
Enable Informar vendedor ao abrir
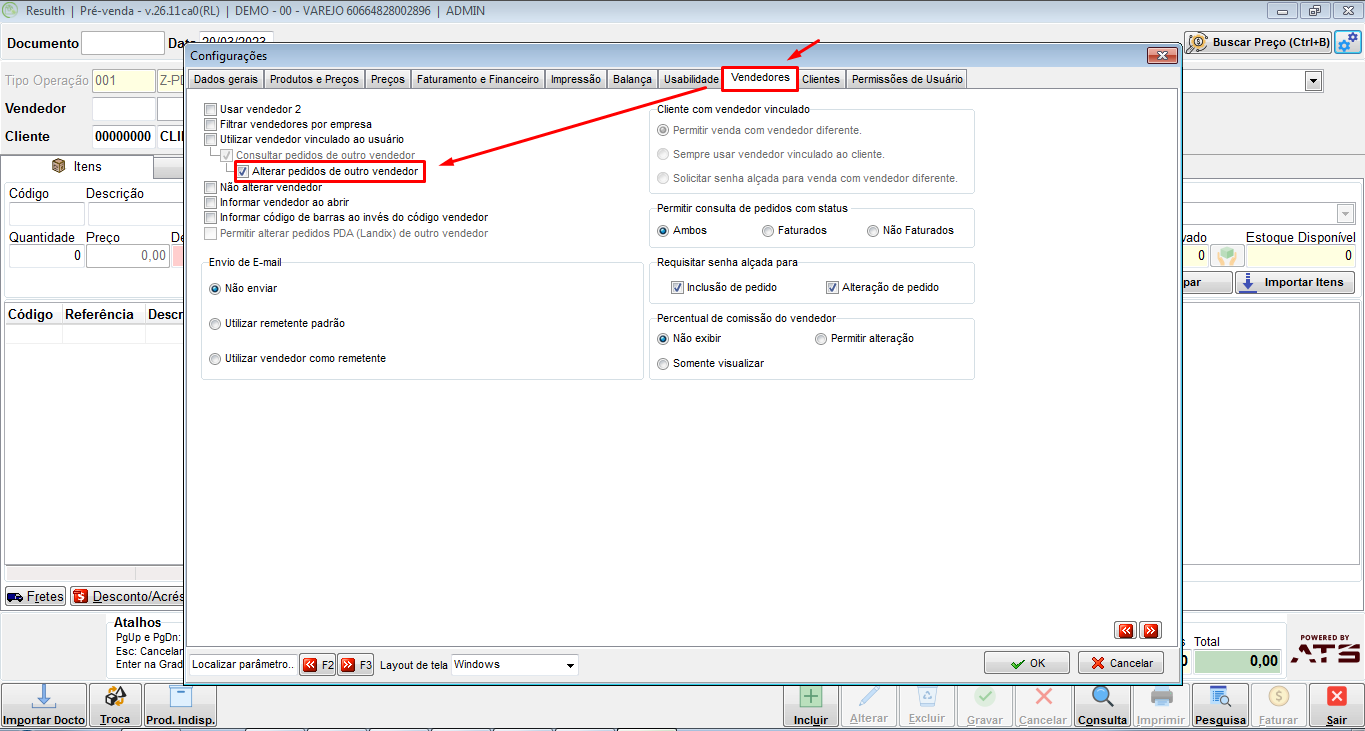click(210, 202)
